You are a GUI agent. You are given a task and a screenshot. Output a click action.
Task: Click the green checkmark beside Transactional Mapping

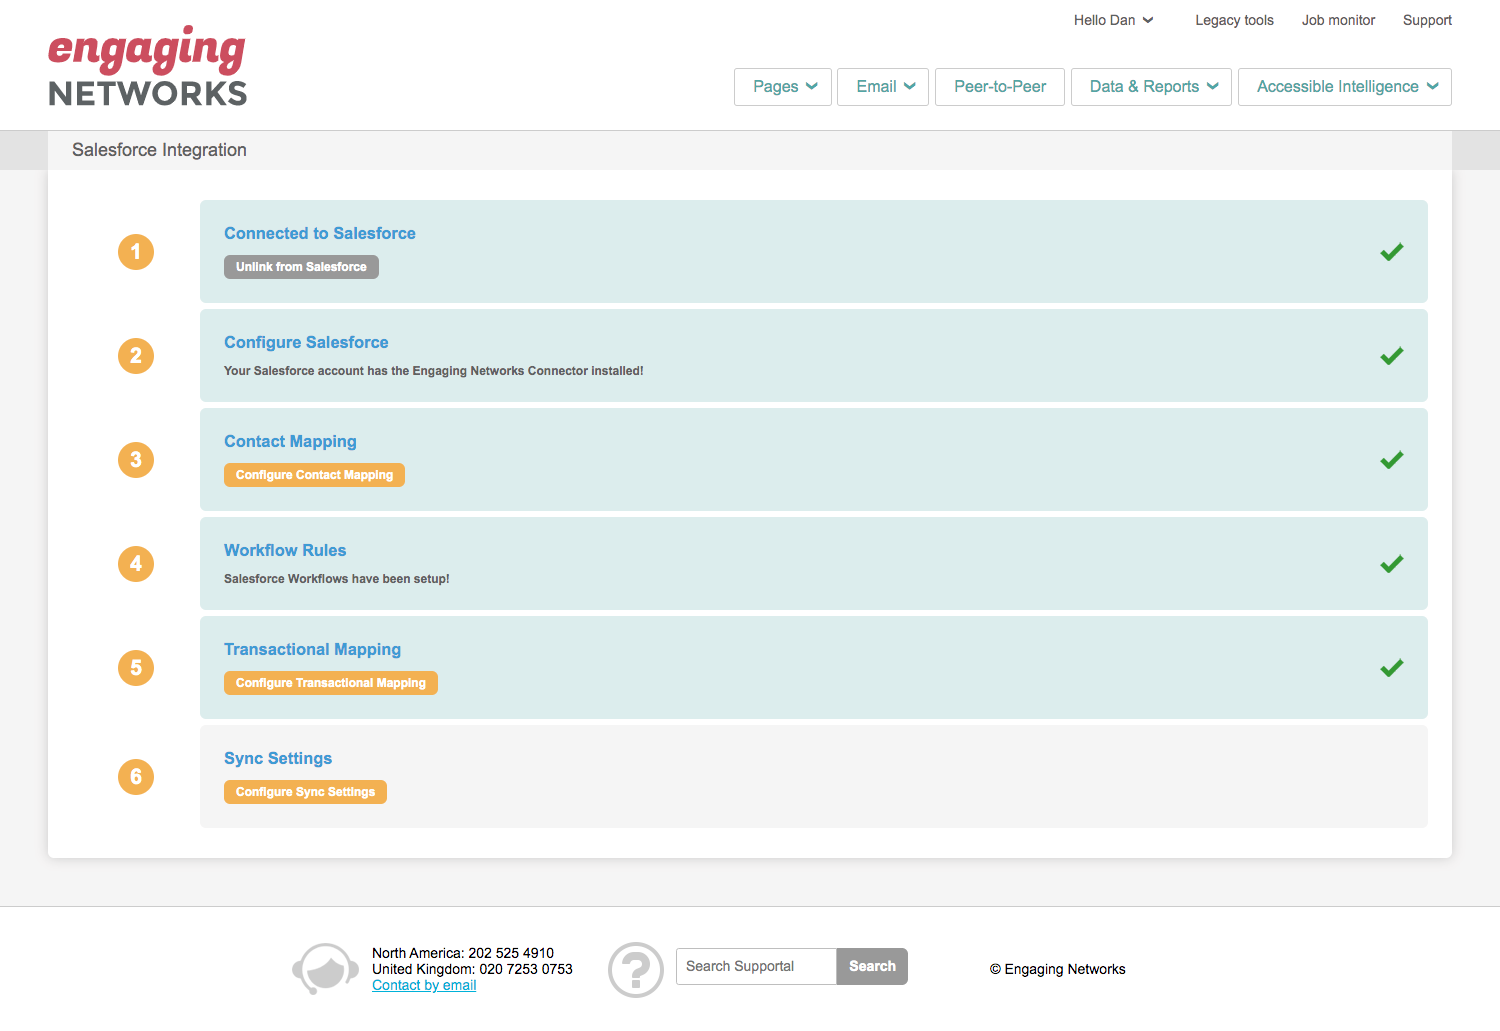(1391, 668)
